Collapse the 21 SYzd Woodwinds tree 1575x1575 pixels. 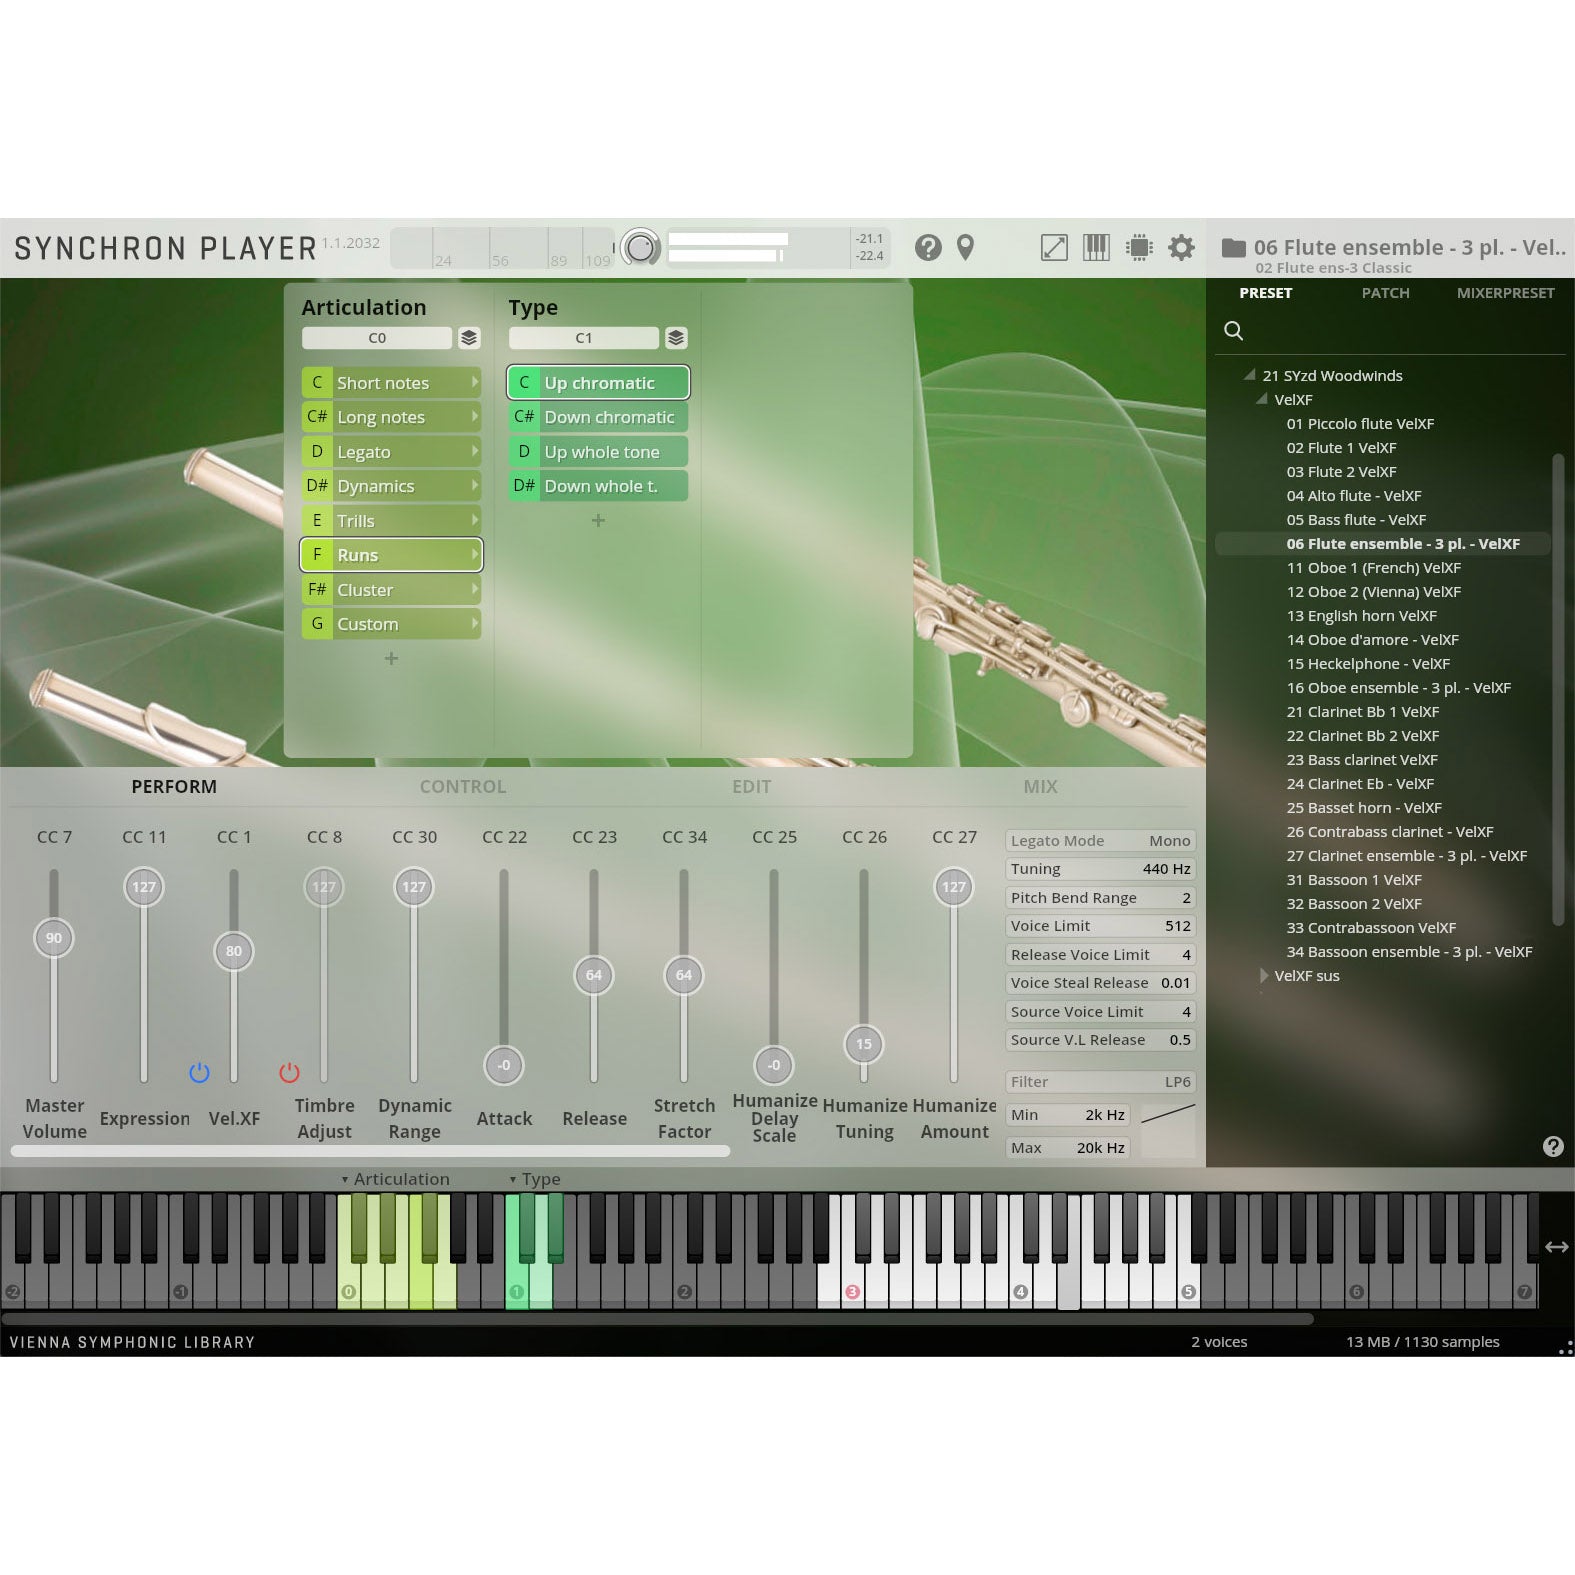coord(1249,375)
